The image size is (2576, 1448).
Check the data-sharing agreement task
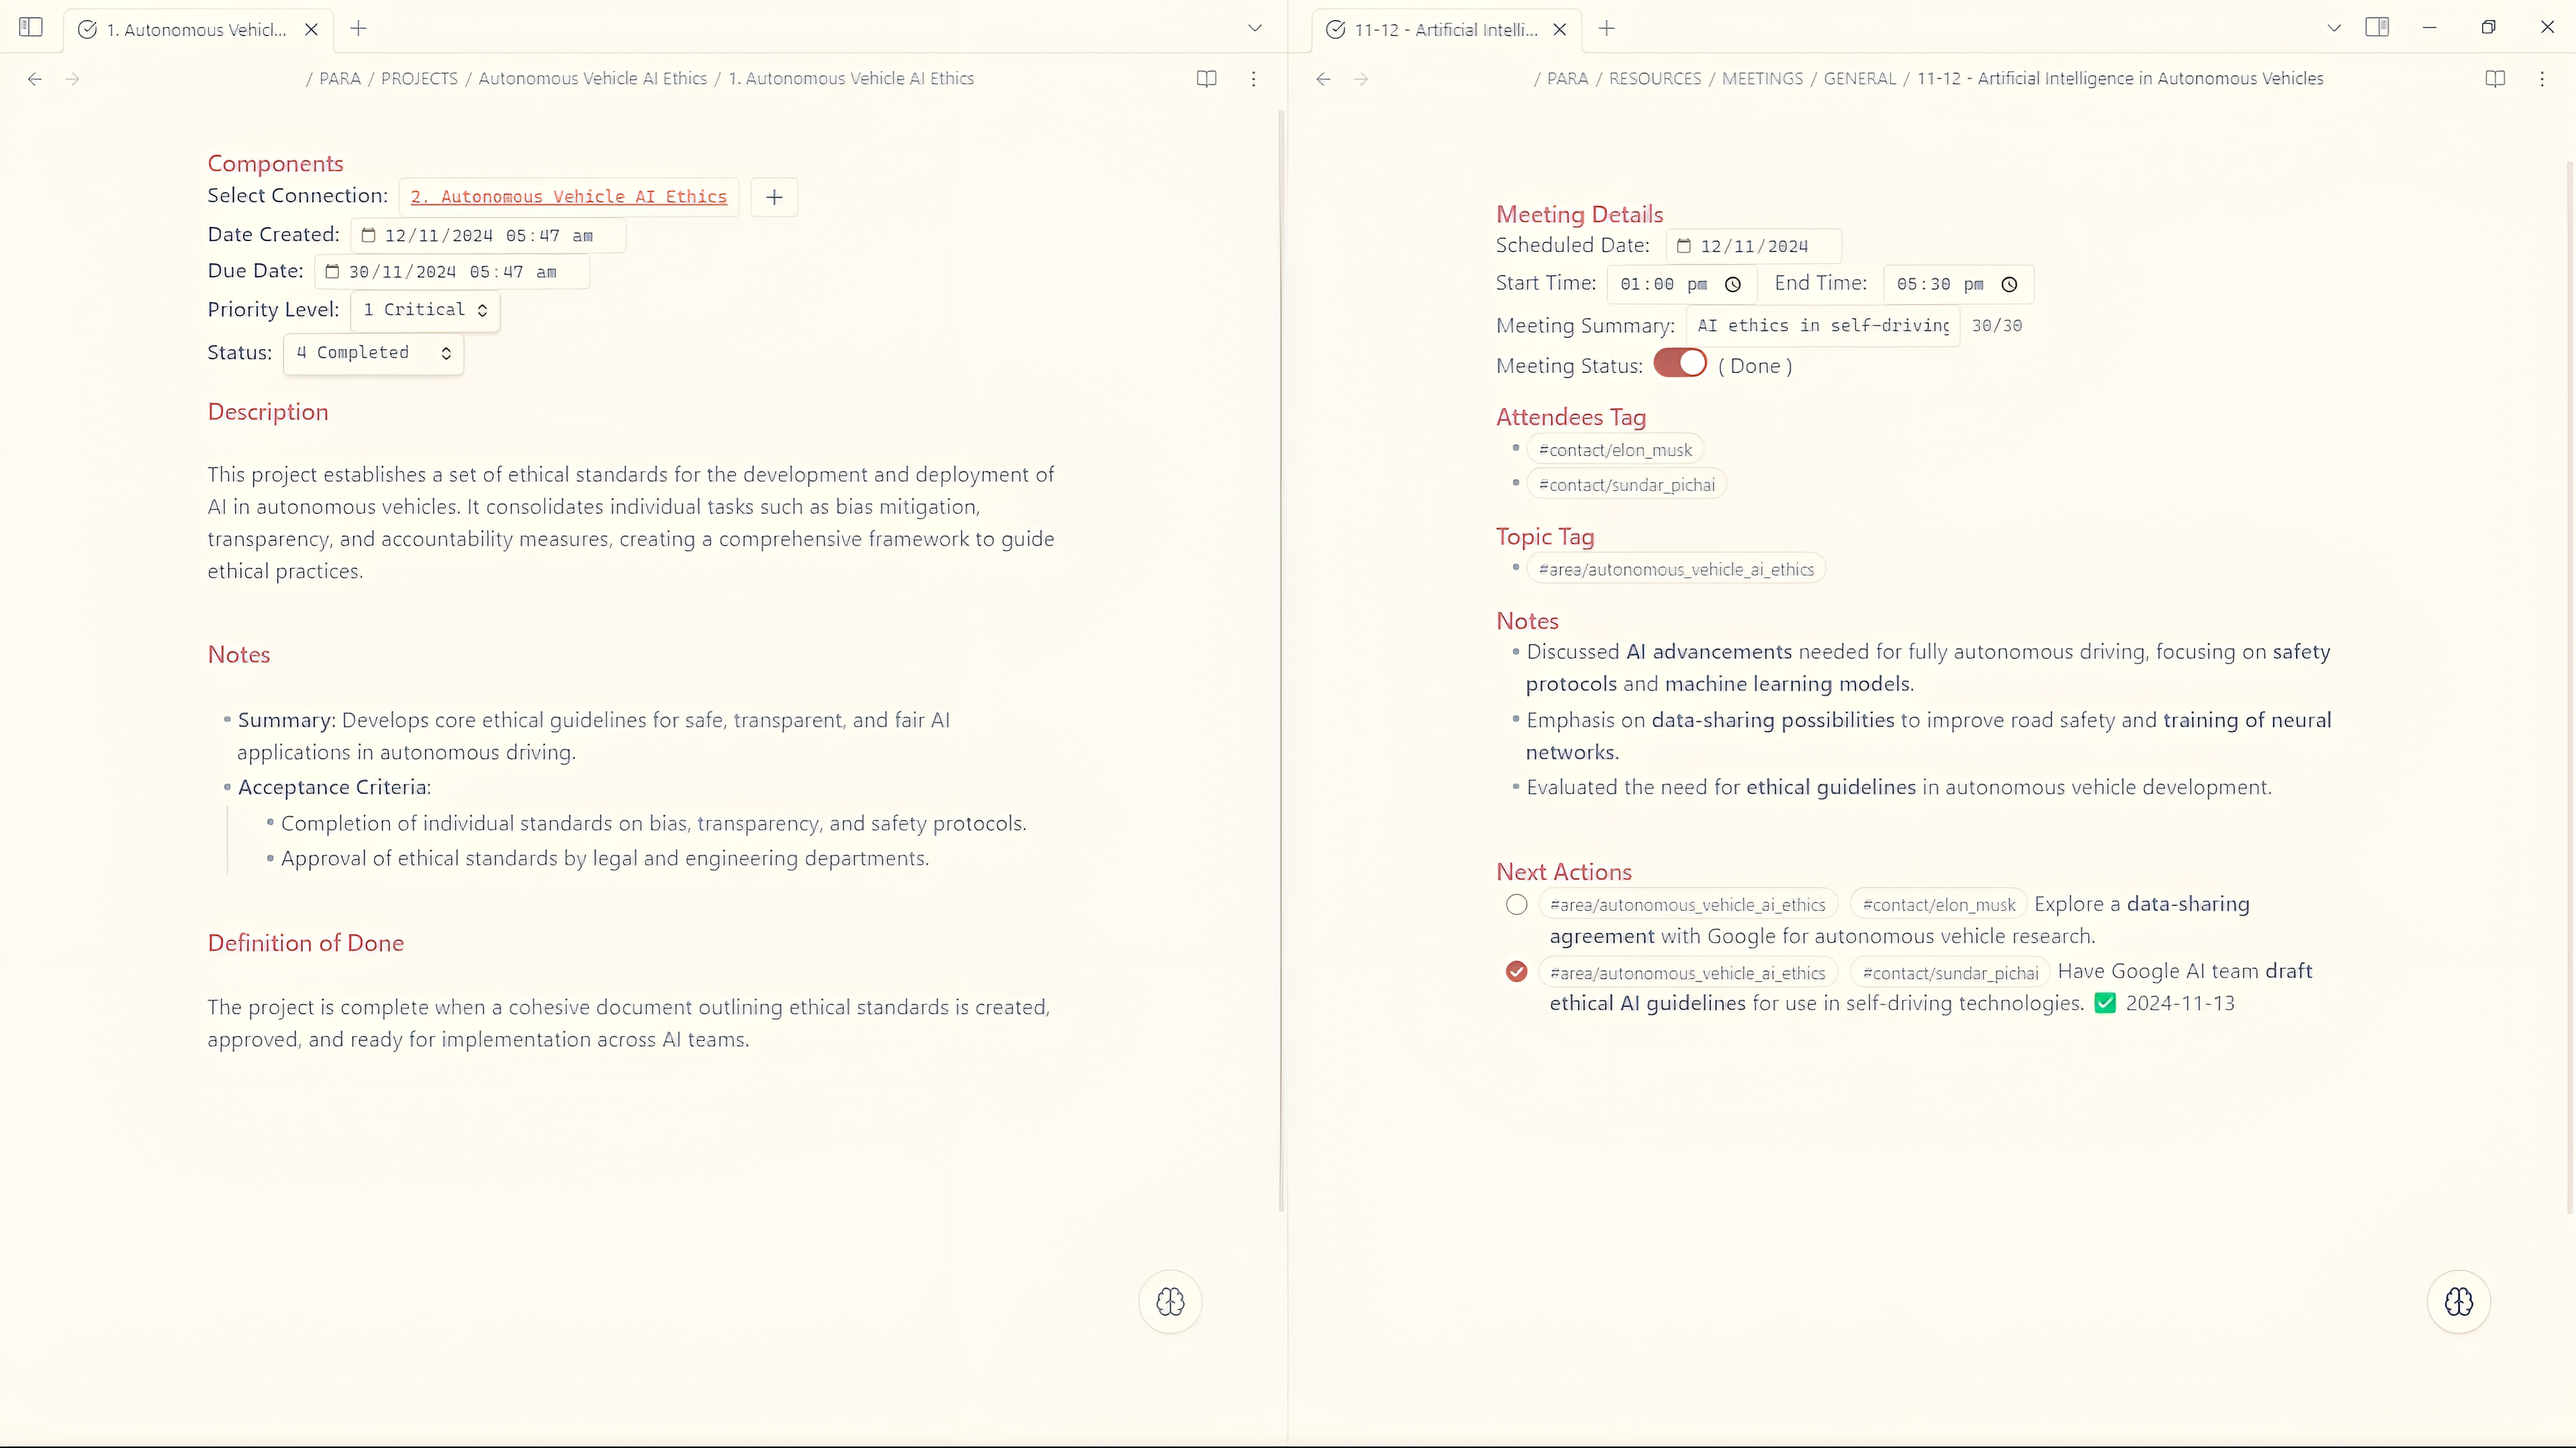pos(1516,904)
